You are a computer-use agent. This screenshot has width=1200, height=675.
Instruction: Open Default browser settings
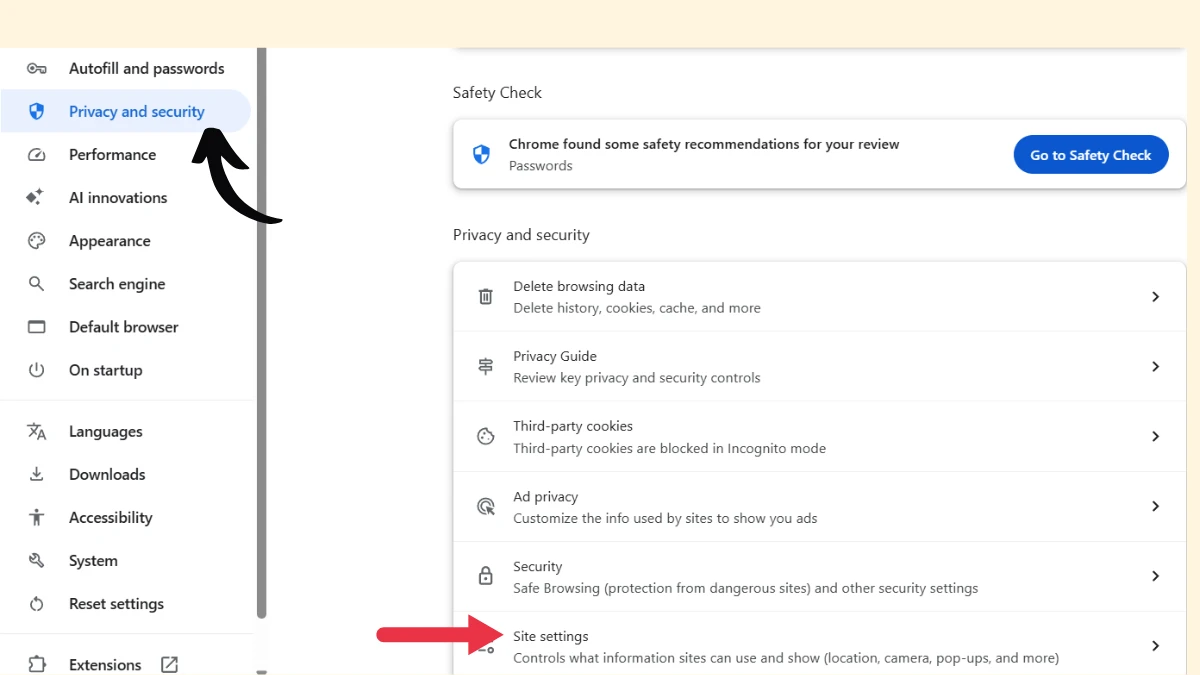125,327
